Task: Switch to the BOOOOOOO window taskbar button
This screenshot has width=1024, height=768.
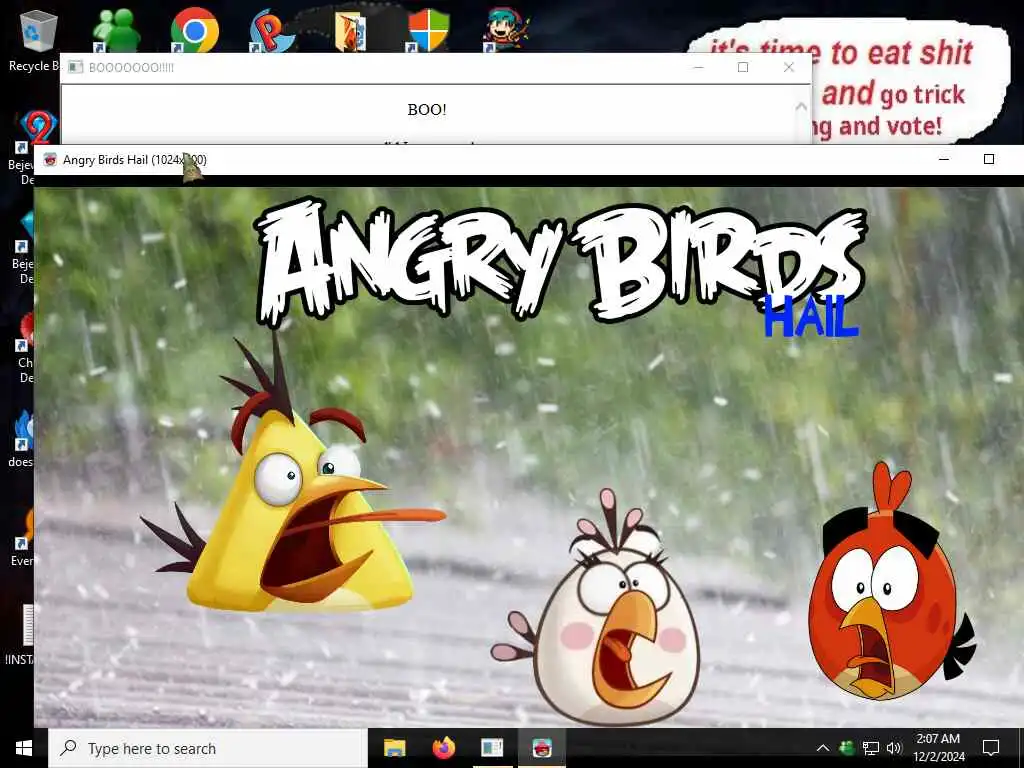Action: coord(492,748)
